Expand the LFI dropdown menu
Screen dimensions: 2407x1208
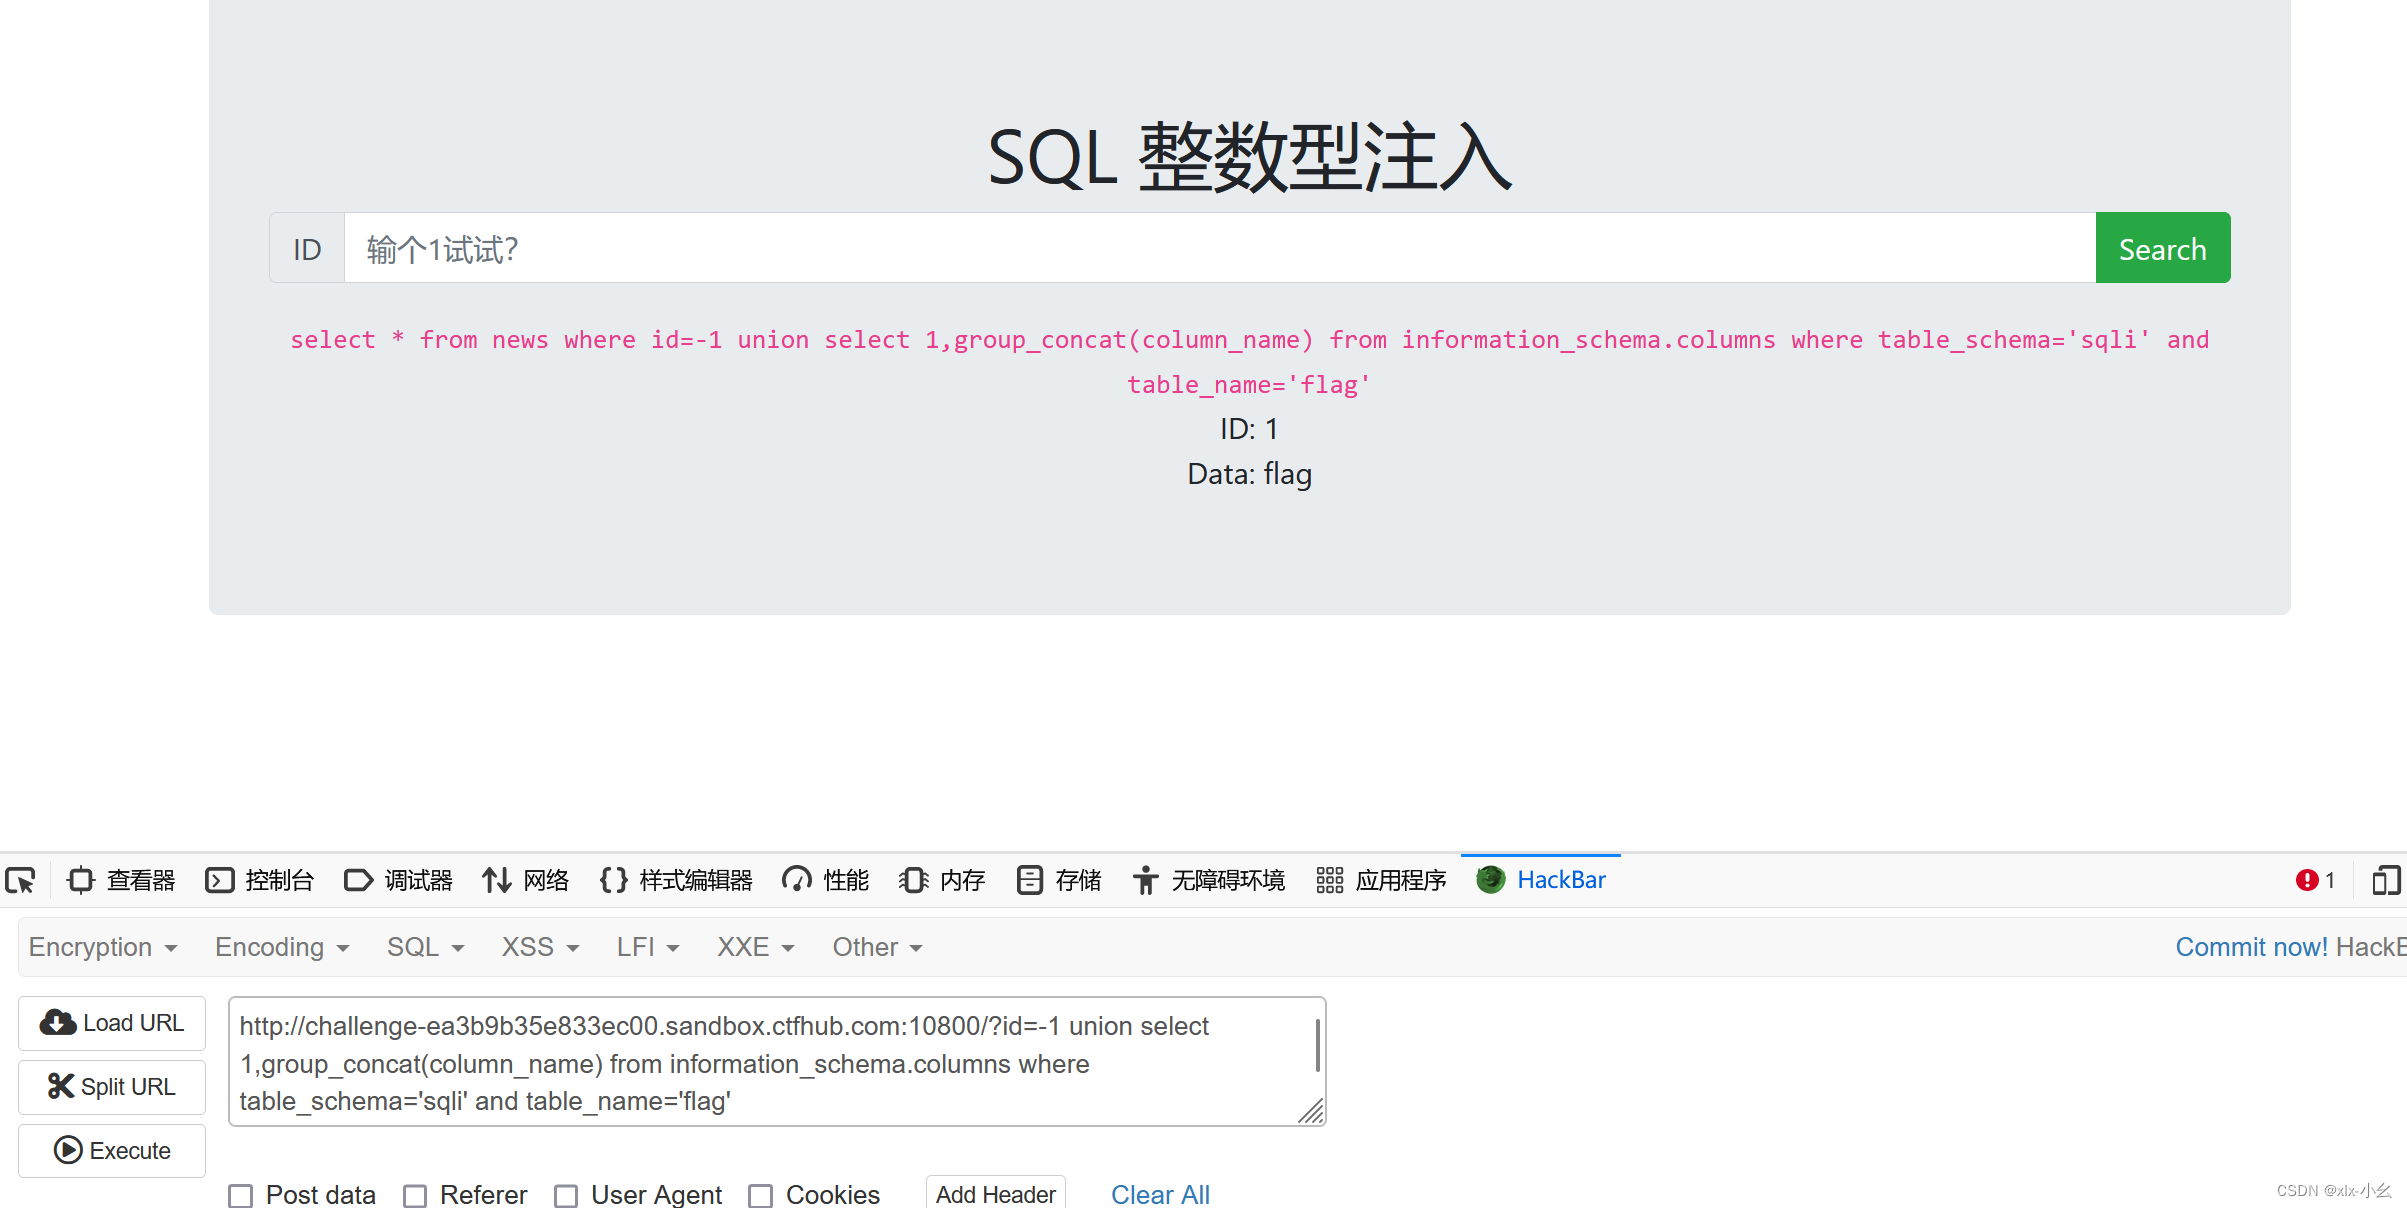(648, 947)
